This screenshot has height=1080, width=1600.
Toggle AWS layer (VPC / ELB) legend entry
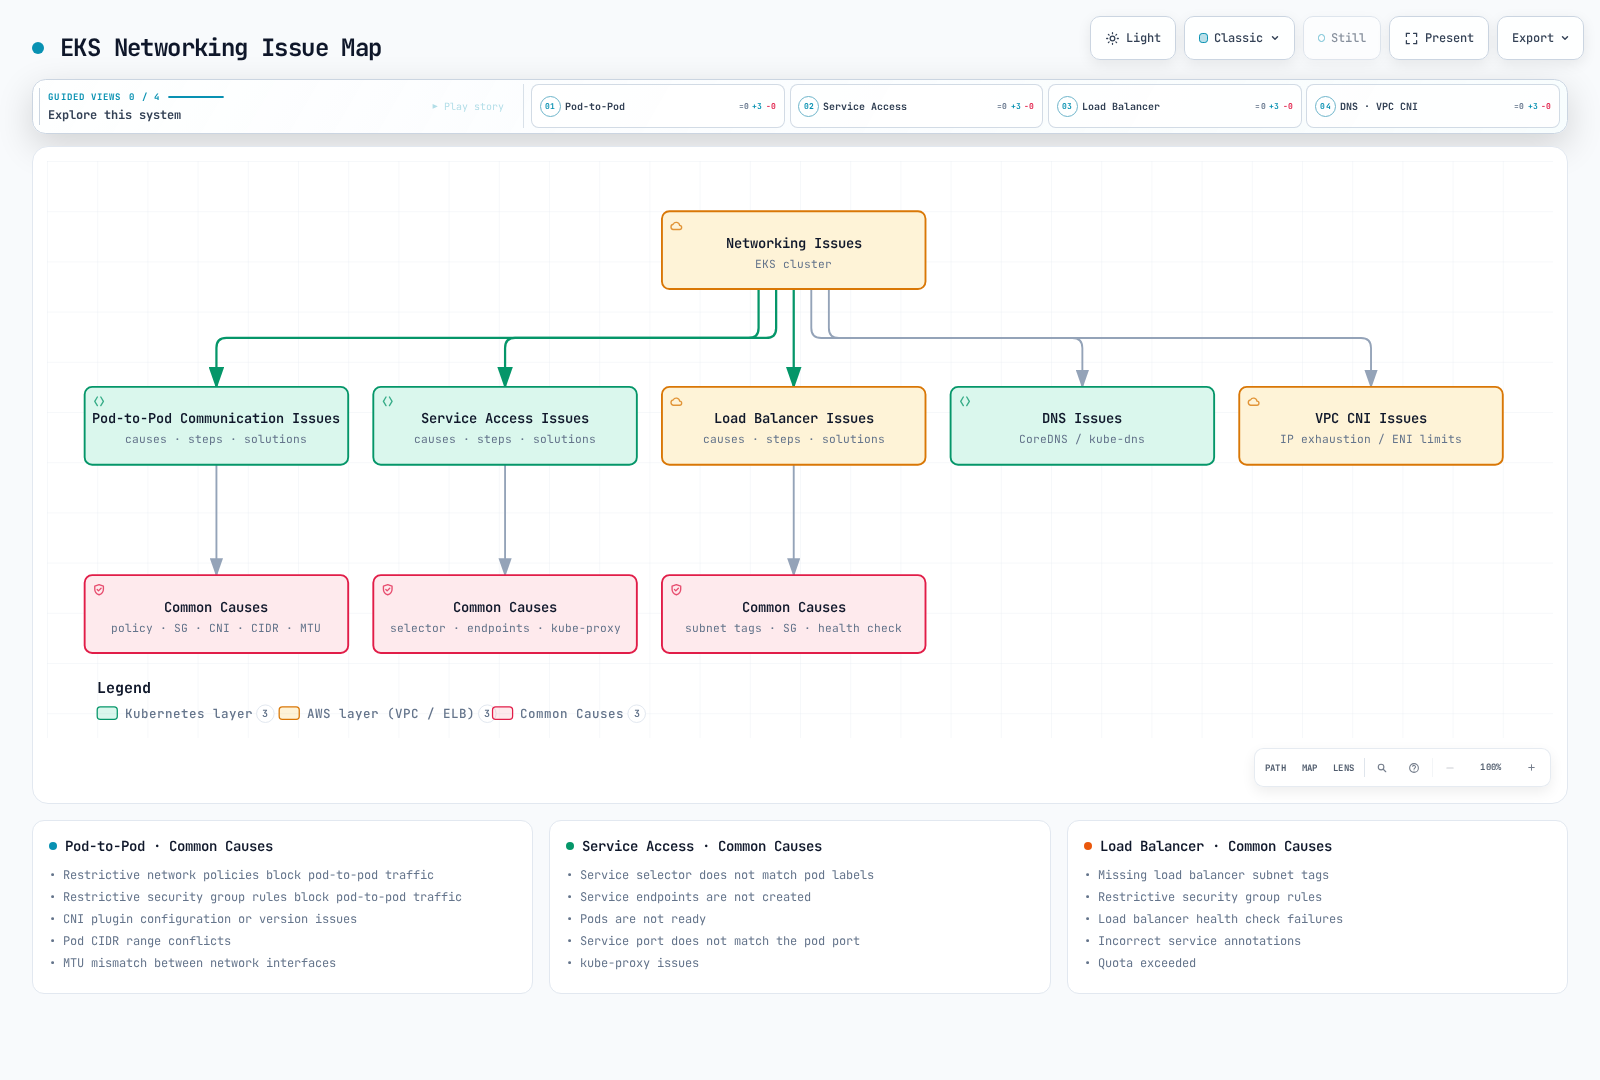click(x=386, y=713)
